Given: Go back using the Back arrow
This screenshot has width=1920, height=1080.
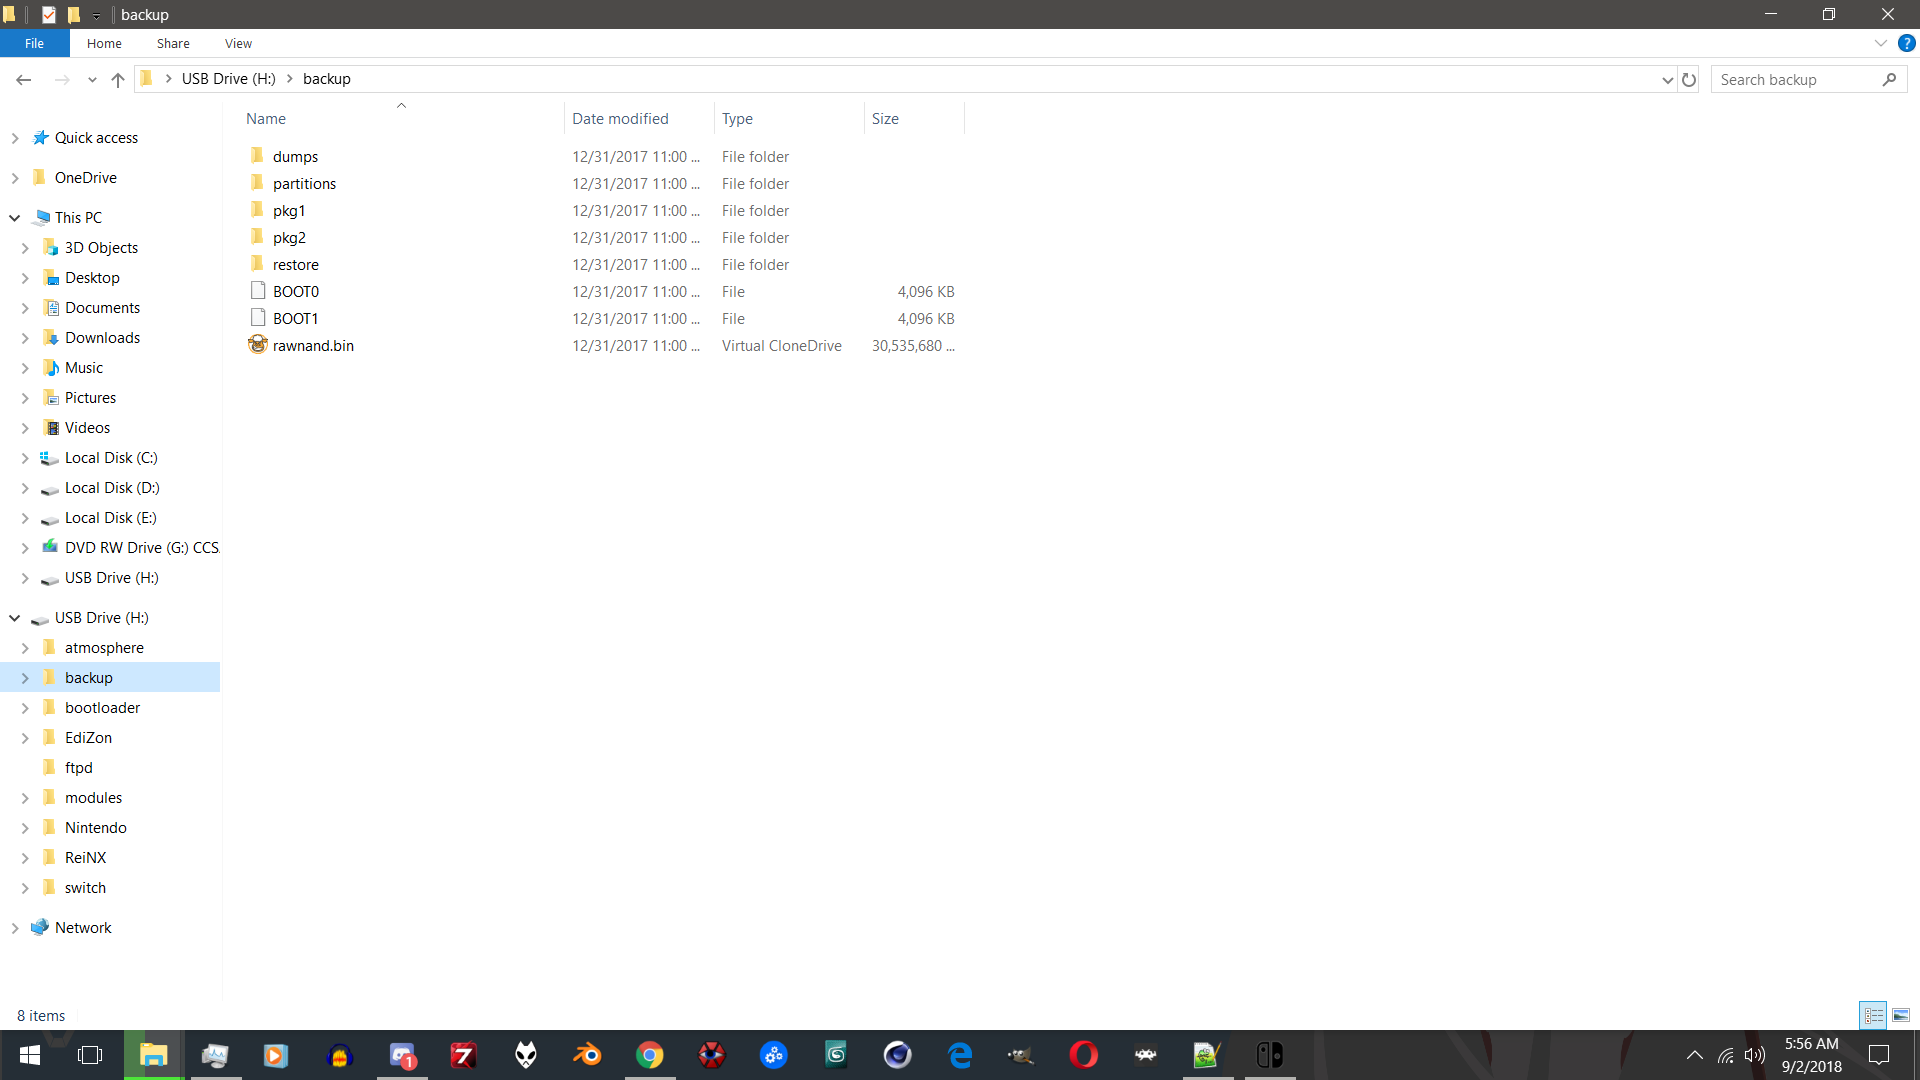Looking at the screenshot, I should point(24,79).
